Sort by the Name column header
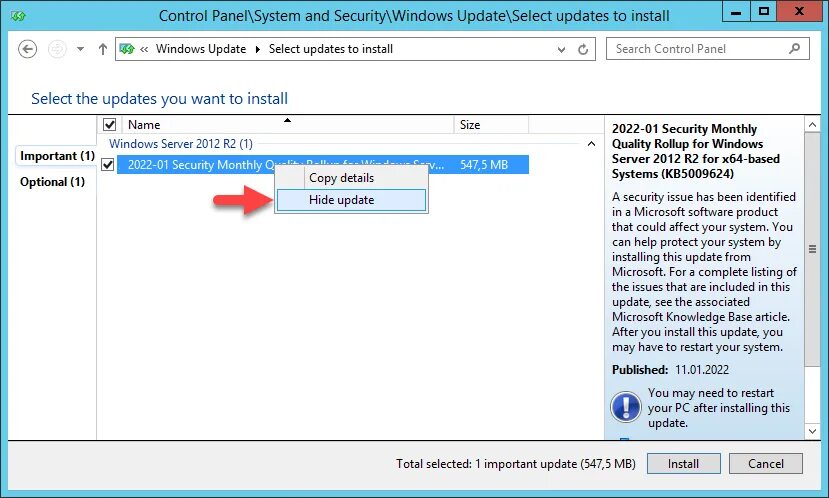Screen dimensions: 829x498 (x=288, y=125)
